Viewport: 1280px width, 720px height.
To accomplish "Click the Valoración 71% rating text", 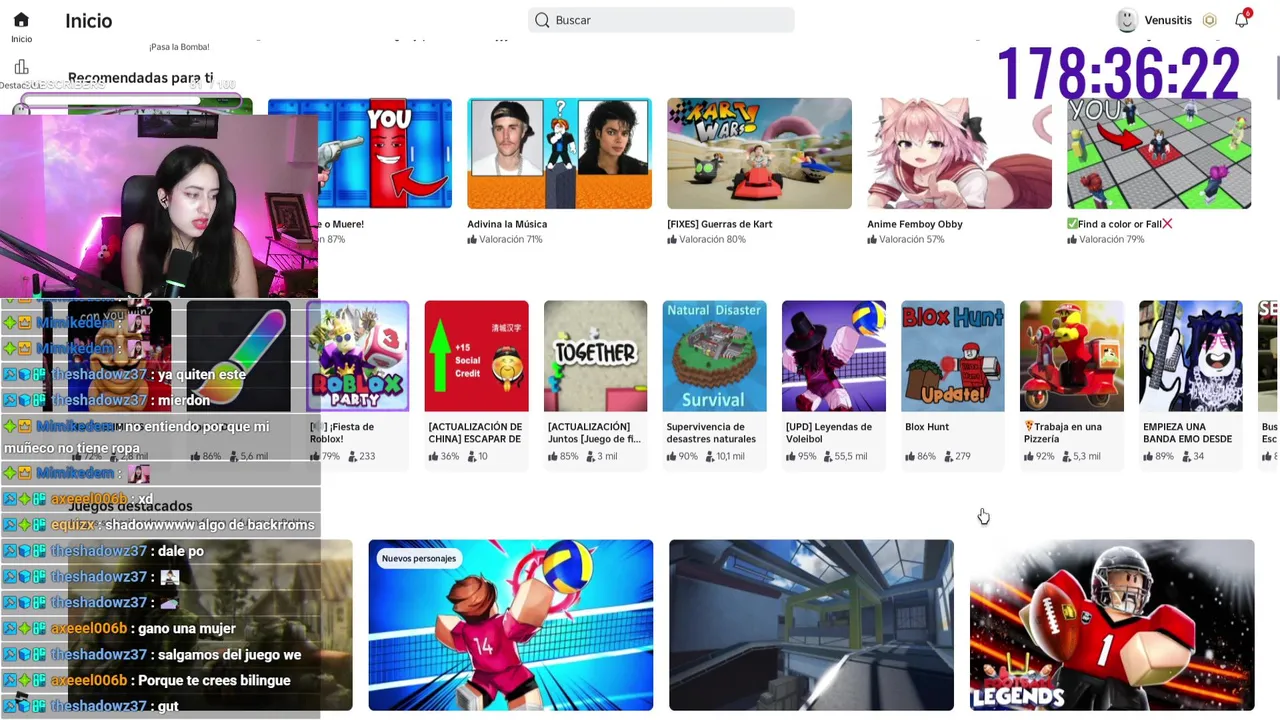I will (510, 240).
